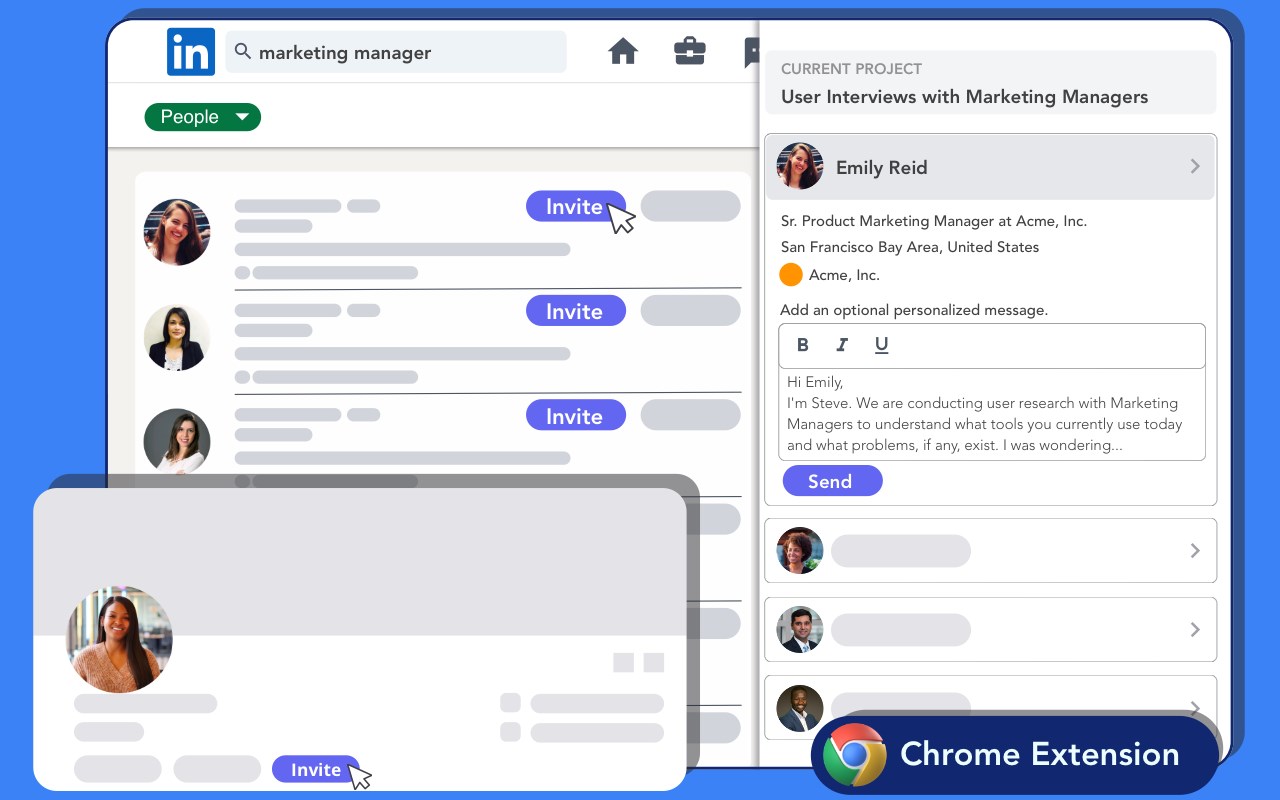This screenshot has width=1280, height=800.
Task: Click the Chrome logo icon
Action: tap(855, 754)
